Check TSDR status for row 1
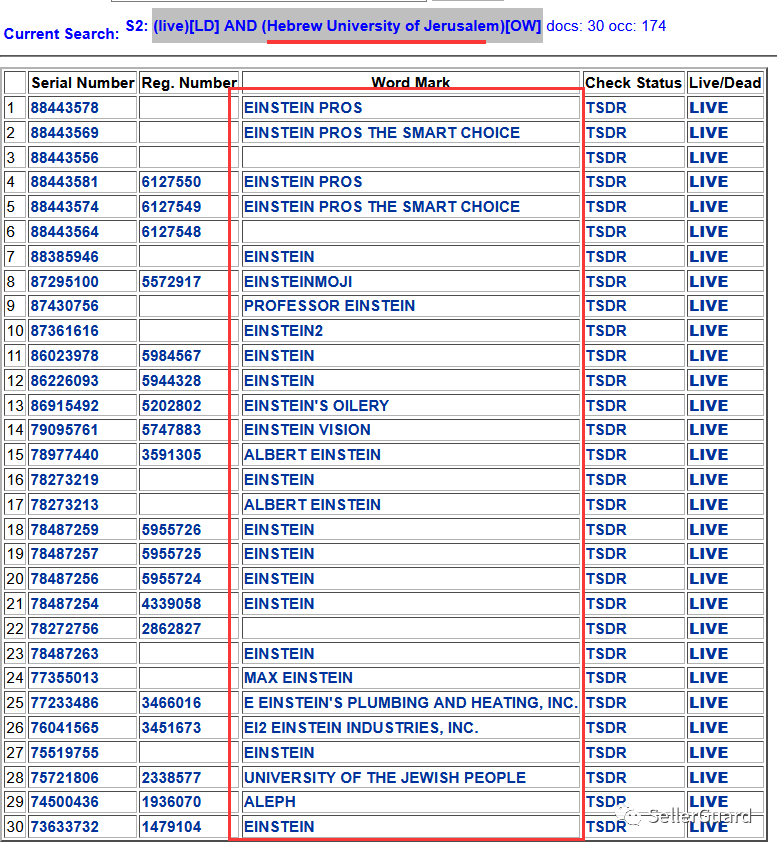This screenshot has width=777, height=847. pyautogui.click(x=606, y=107)
